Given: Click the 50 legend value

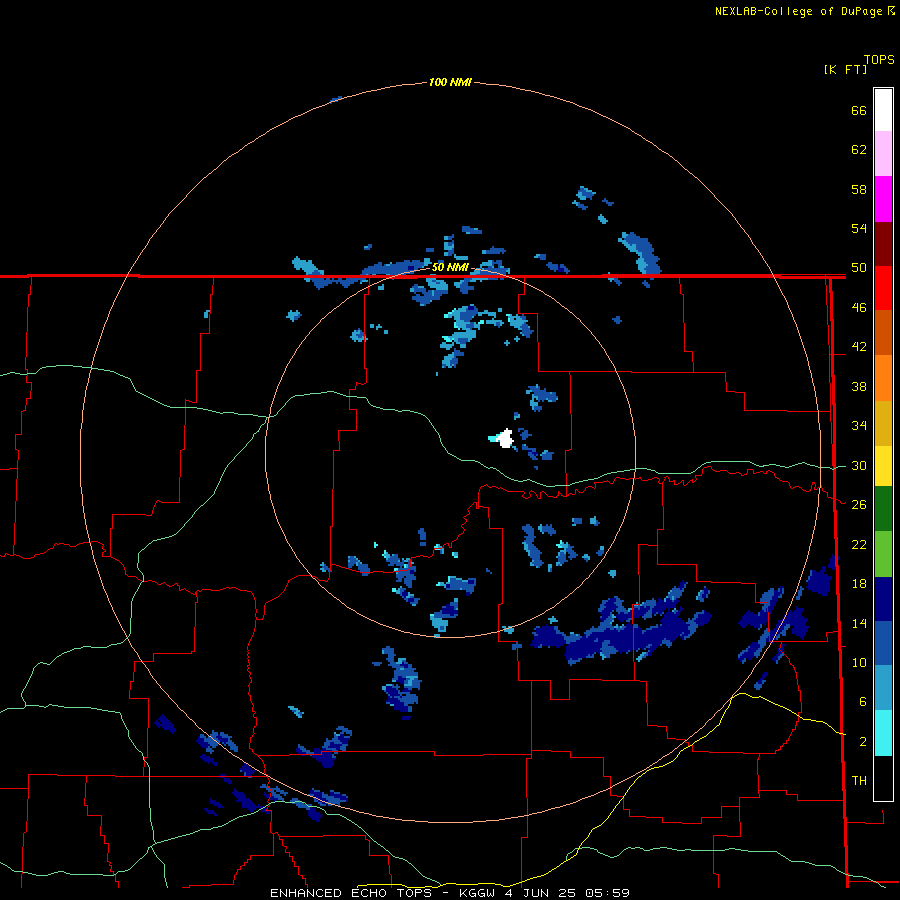Looking at the screenshot, I should point(859,267).
